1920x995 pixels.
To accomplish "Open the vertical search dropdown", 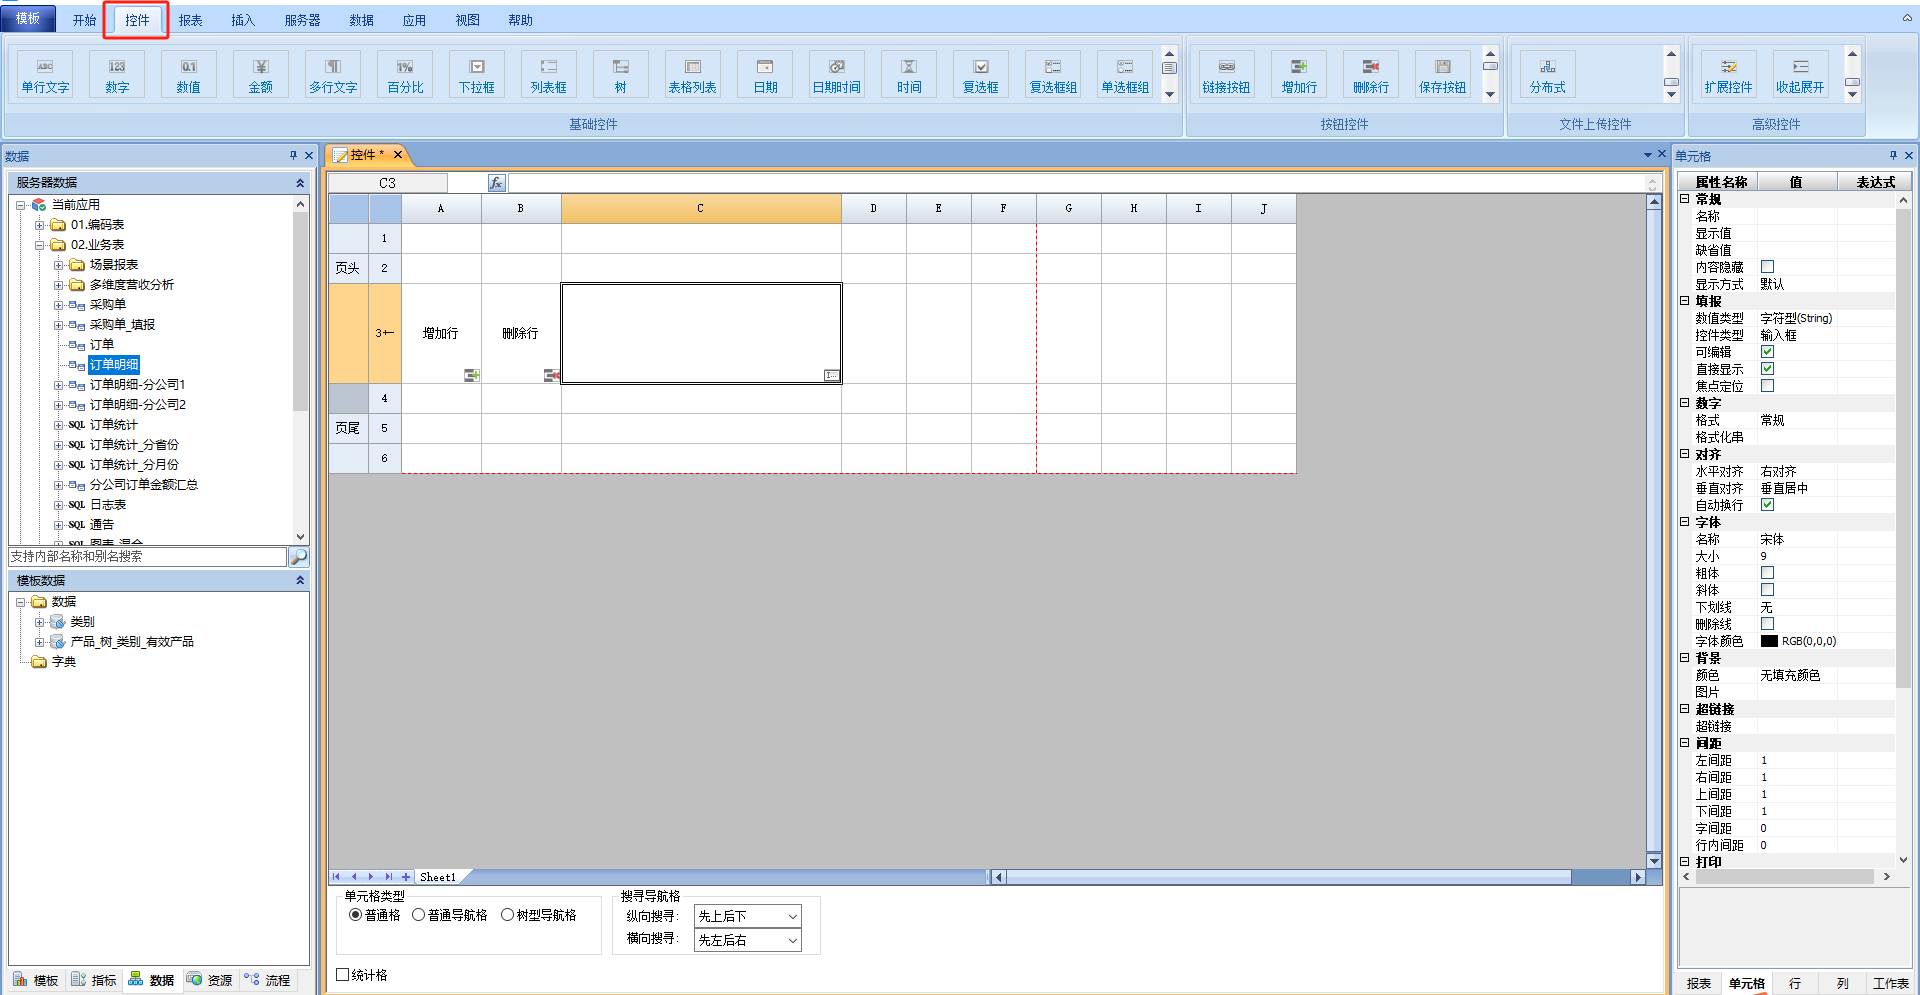I will (x=747, y=916).
